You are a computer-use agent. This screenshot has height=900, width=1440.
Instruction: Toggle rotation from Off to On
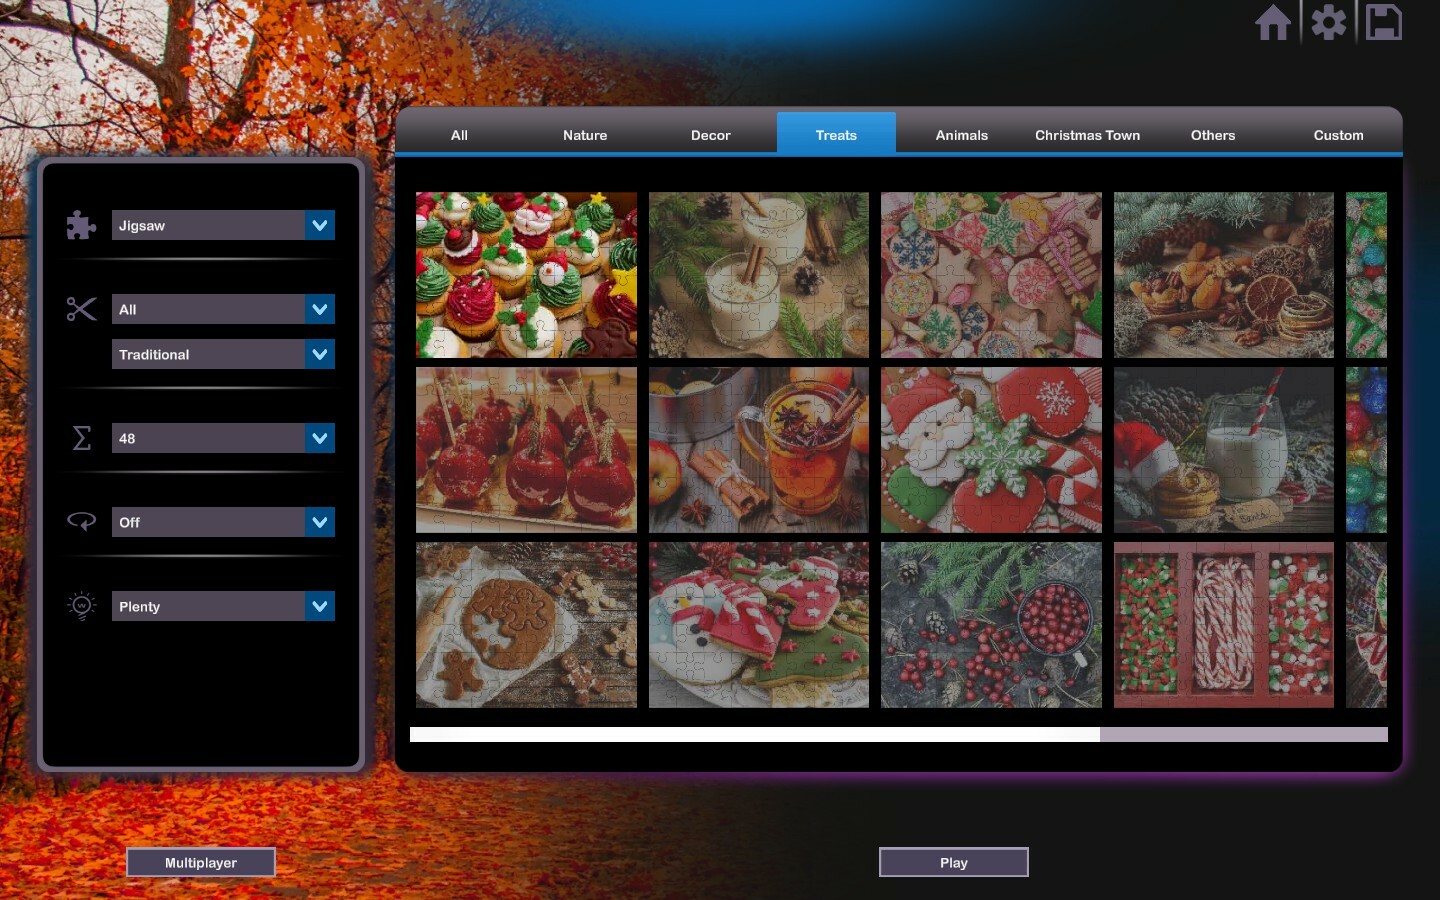tap(319, 521)
